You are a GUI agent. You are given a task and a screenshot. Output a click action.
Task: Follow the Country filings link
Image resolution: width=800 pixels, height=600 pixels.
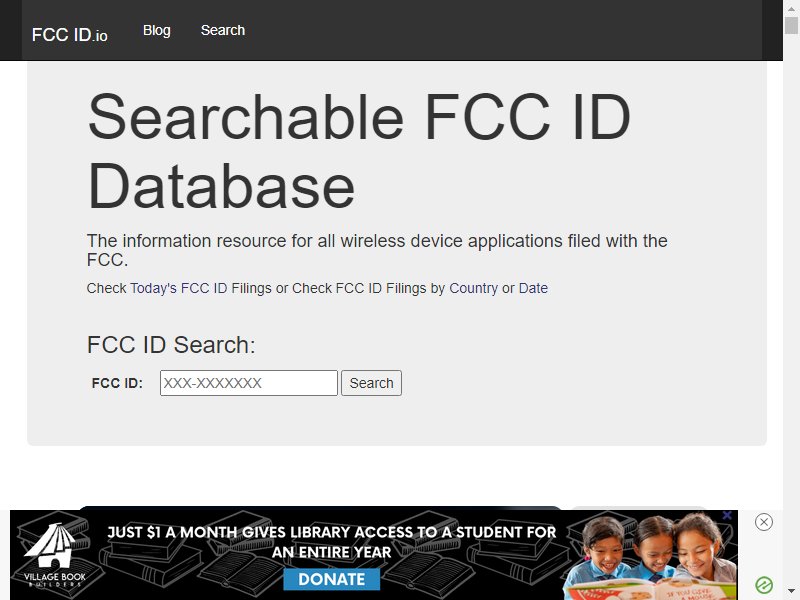pyautogui.click(x=473, y=288)
